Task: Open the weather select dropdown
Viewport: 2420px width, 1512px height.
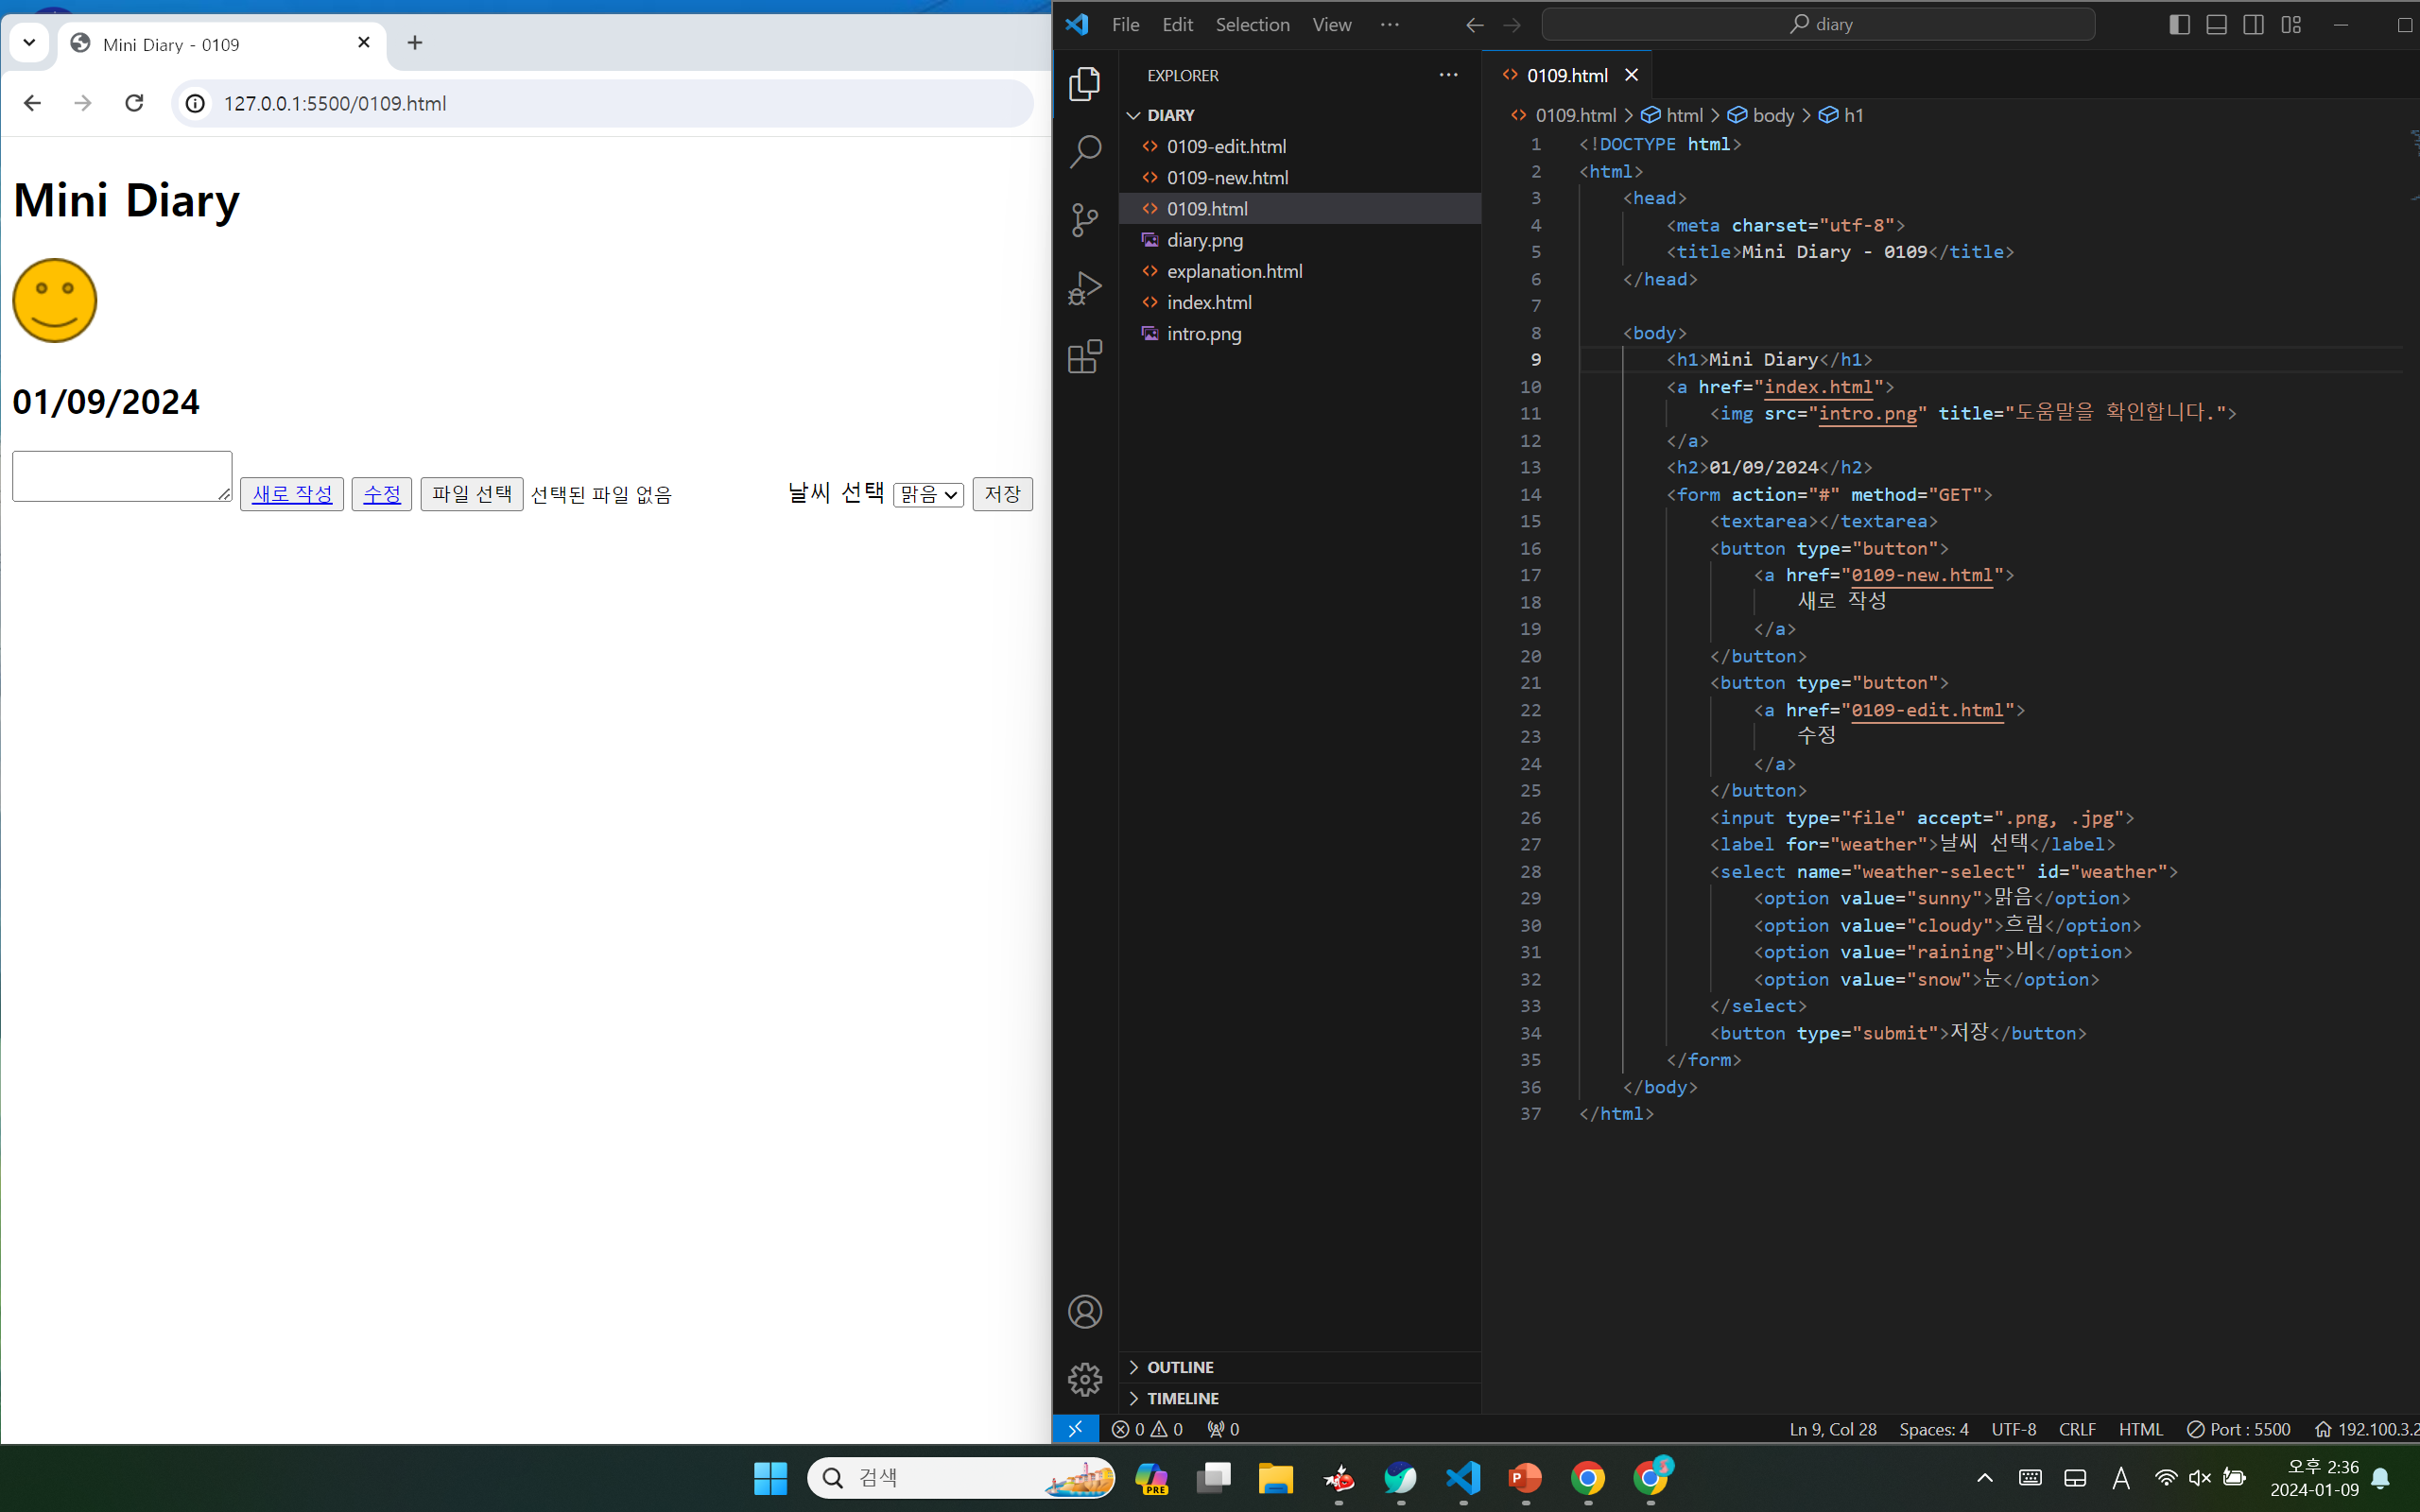Action: point(928,494)
